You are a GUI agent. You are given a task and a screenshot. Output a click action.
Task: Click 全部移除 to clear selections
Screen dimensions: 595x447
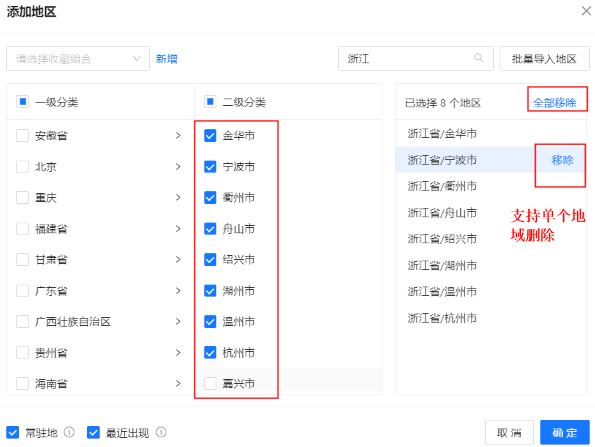point(554,102)
